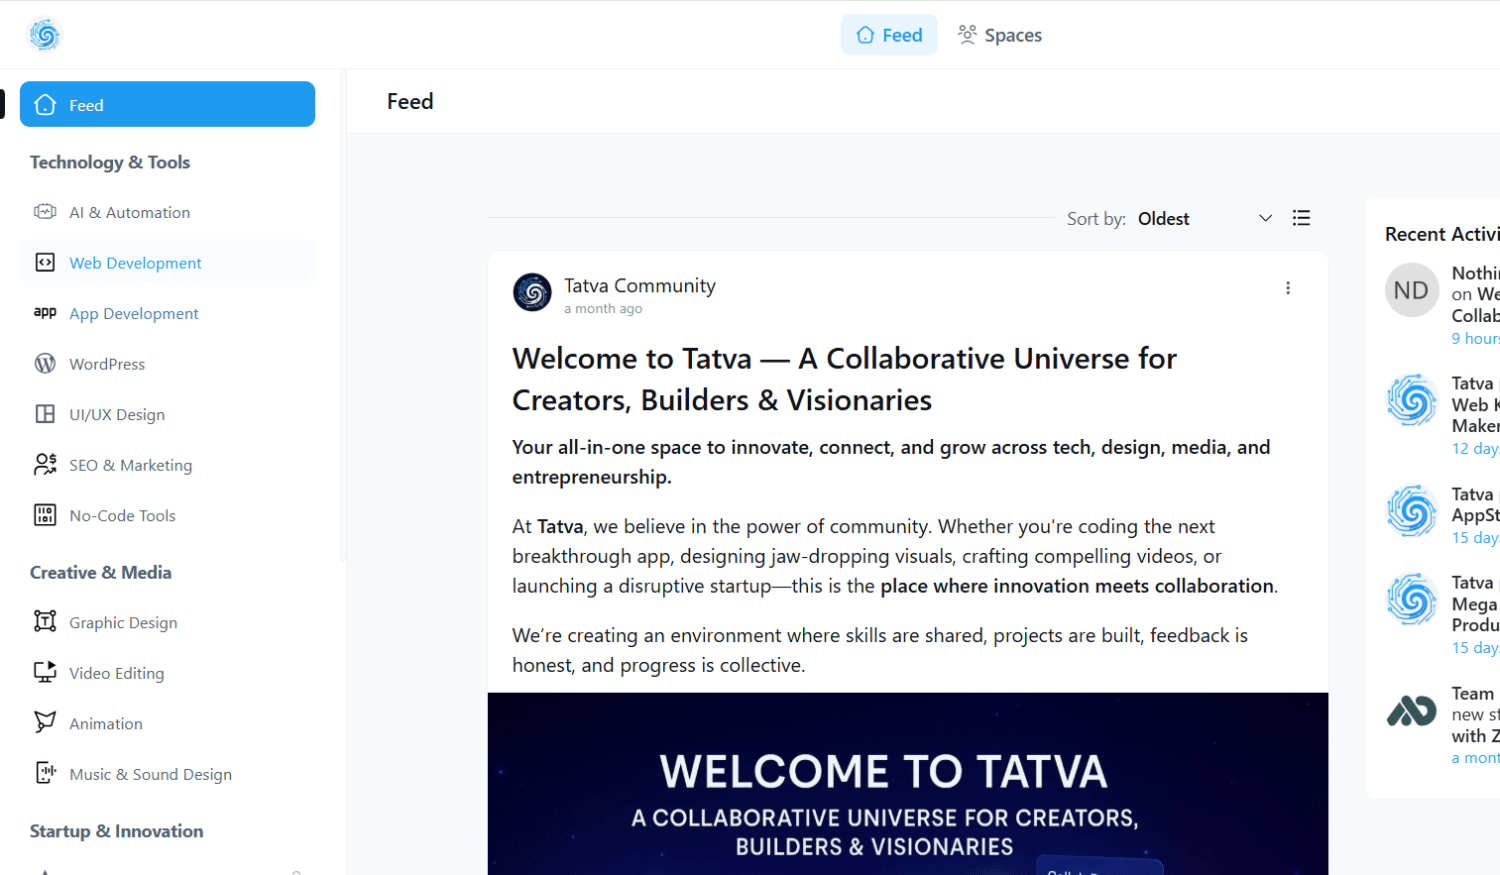This screenshot has width=1500, height=875.
Task: Open App Development via its sidebar icon
Action: [x=45, y=312]
